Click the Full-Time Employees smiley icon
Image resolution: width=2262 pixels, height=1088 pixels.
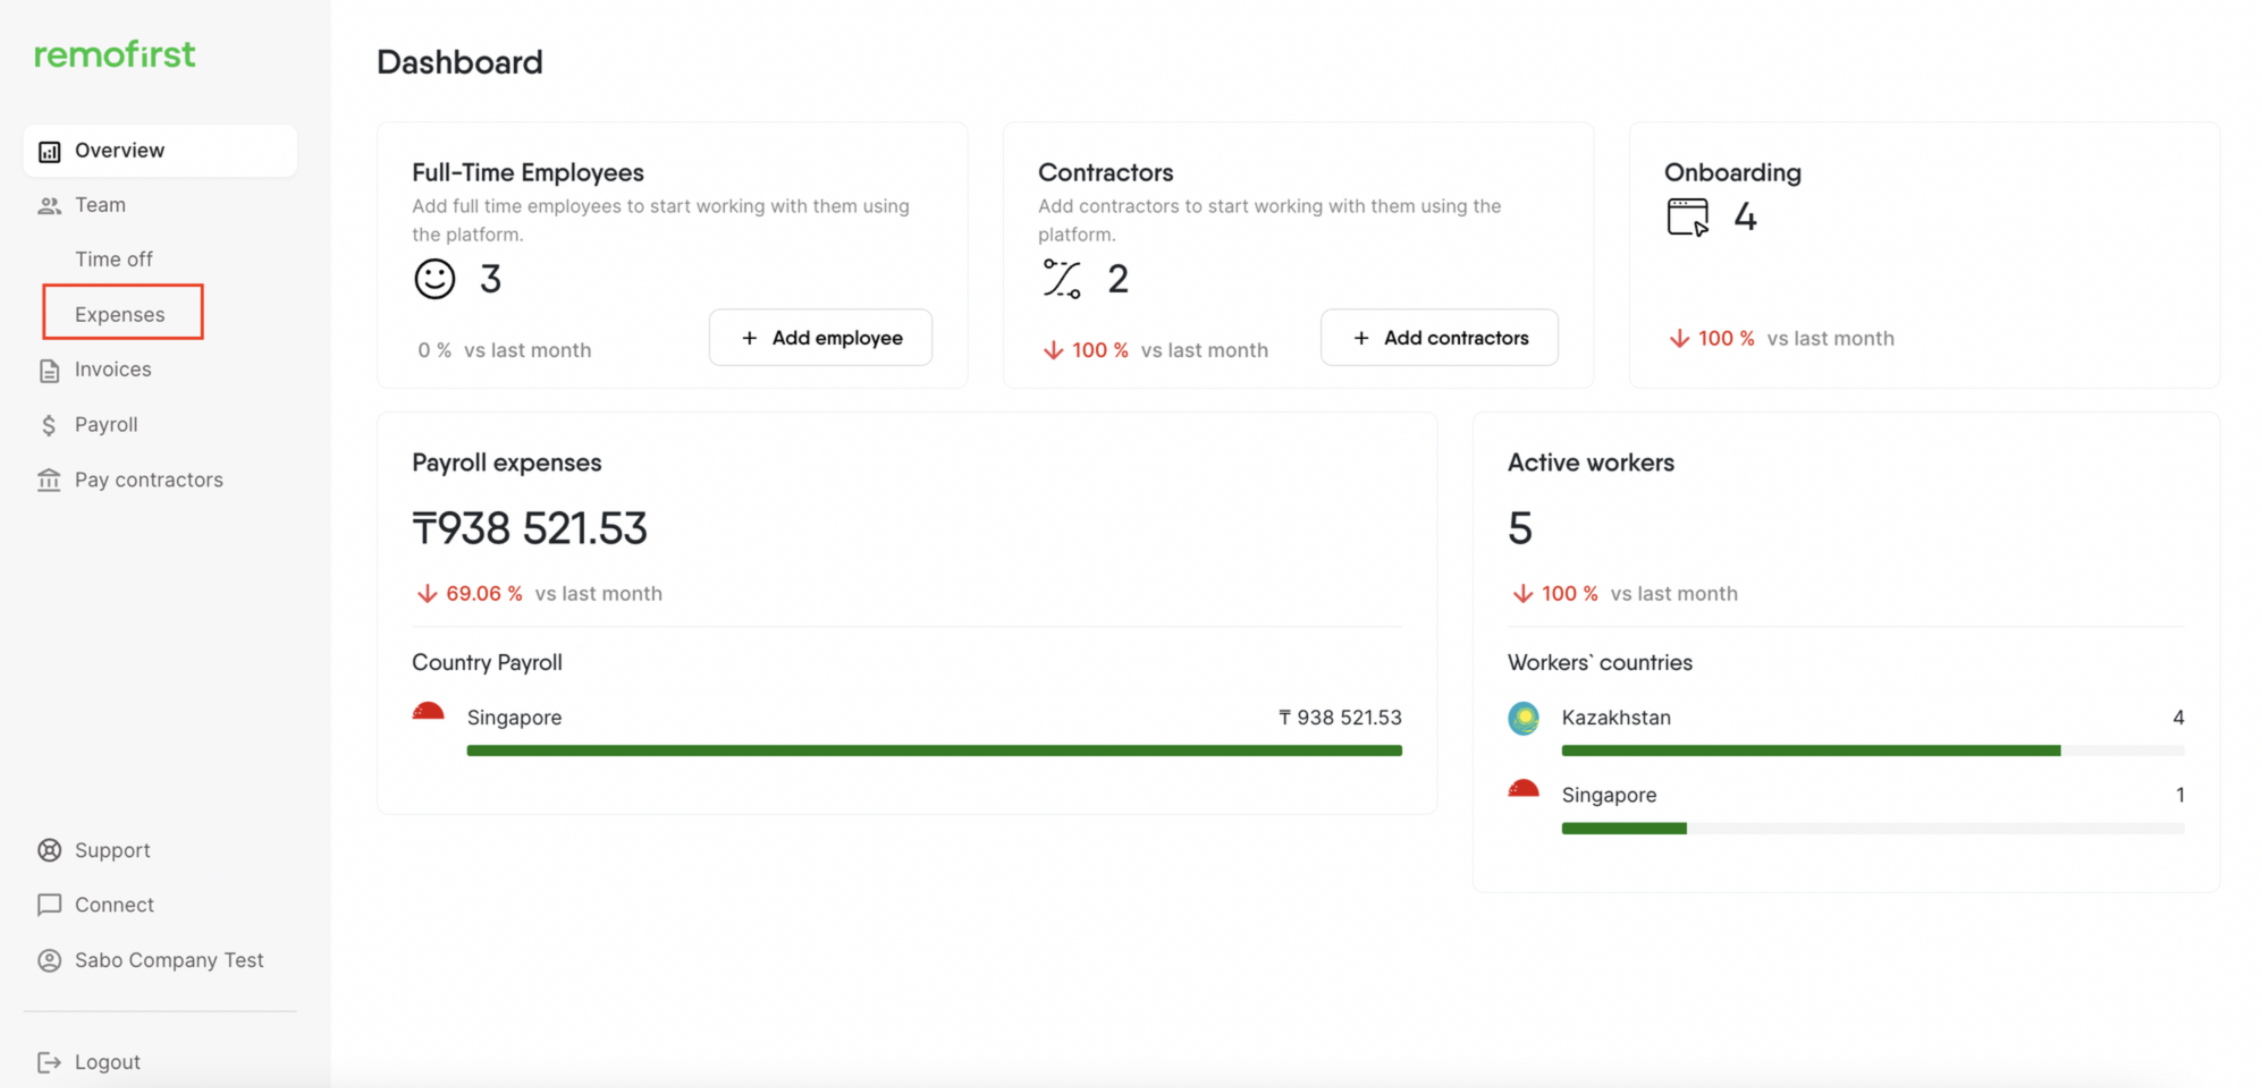click(435, 279)
